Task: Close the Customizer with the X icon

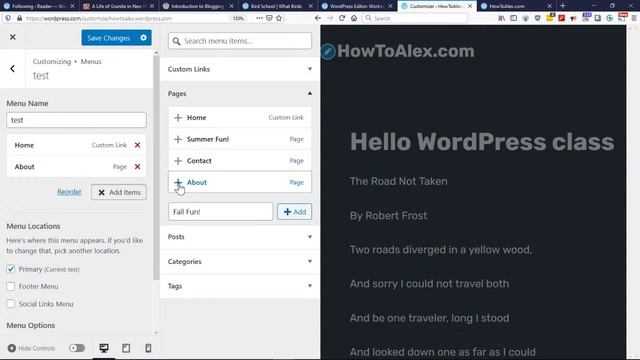Action: [13, 37]
